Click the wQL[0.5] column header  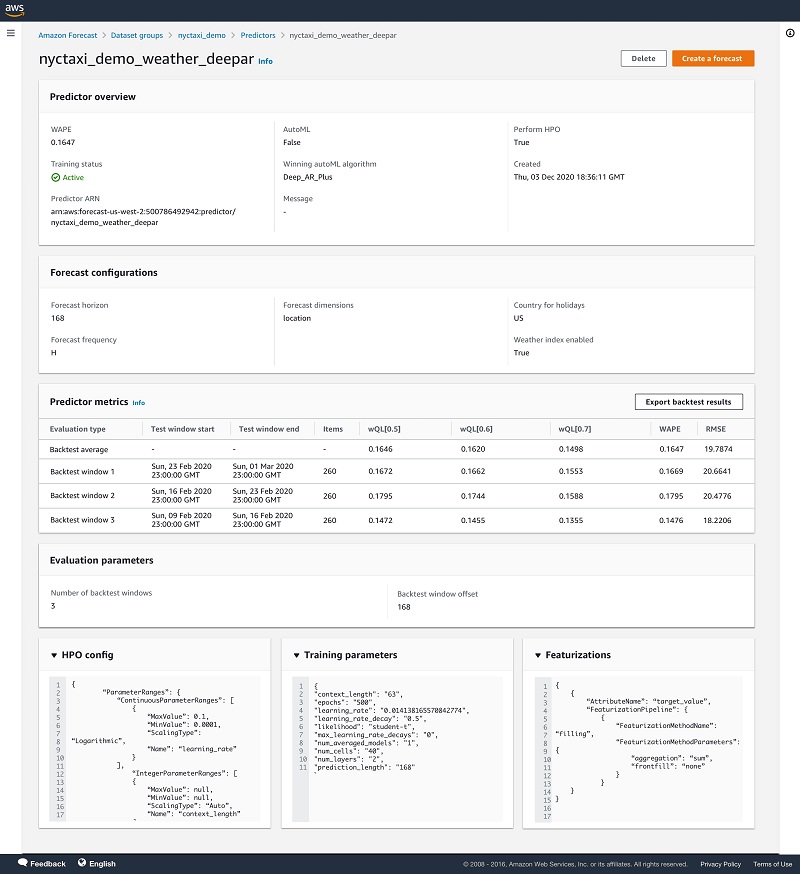(x=384, y=429)
